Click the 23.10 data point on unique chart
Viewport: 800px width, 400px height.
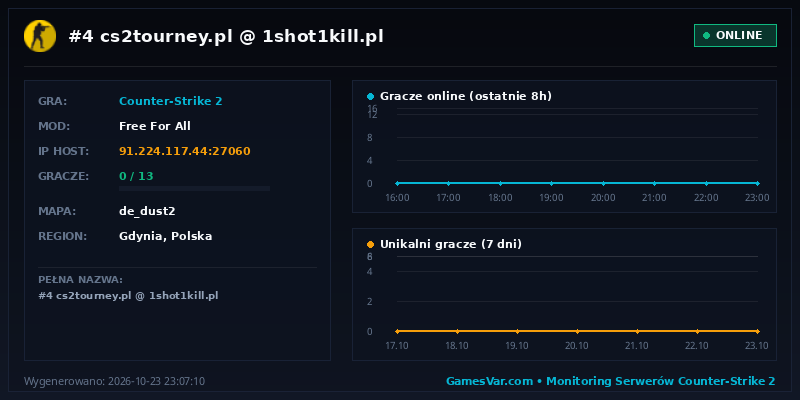[758, 331]
